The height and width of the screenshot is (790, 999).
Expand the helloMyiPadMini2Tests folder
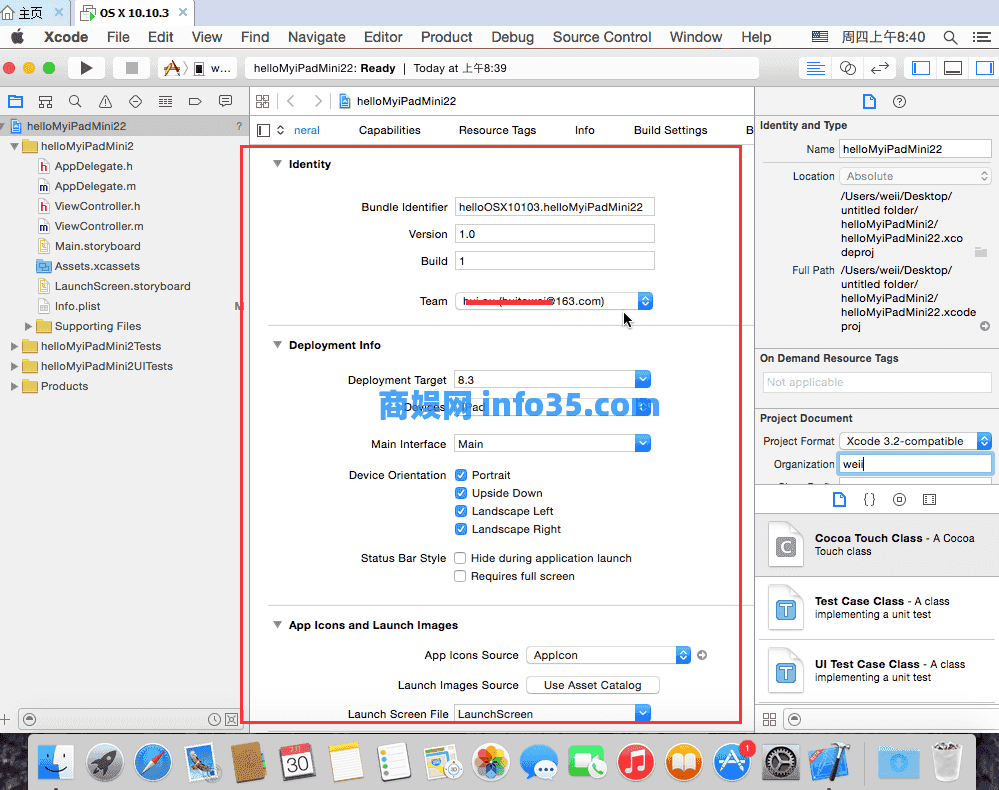(x=14, y=346)
